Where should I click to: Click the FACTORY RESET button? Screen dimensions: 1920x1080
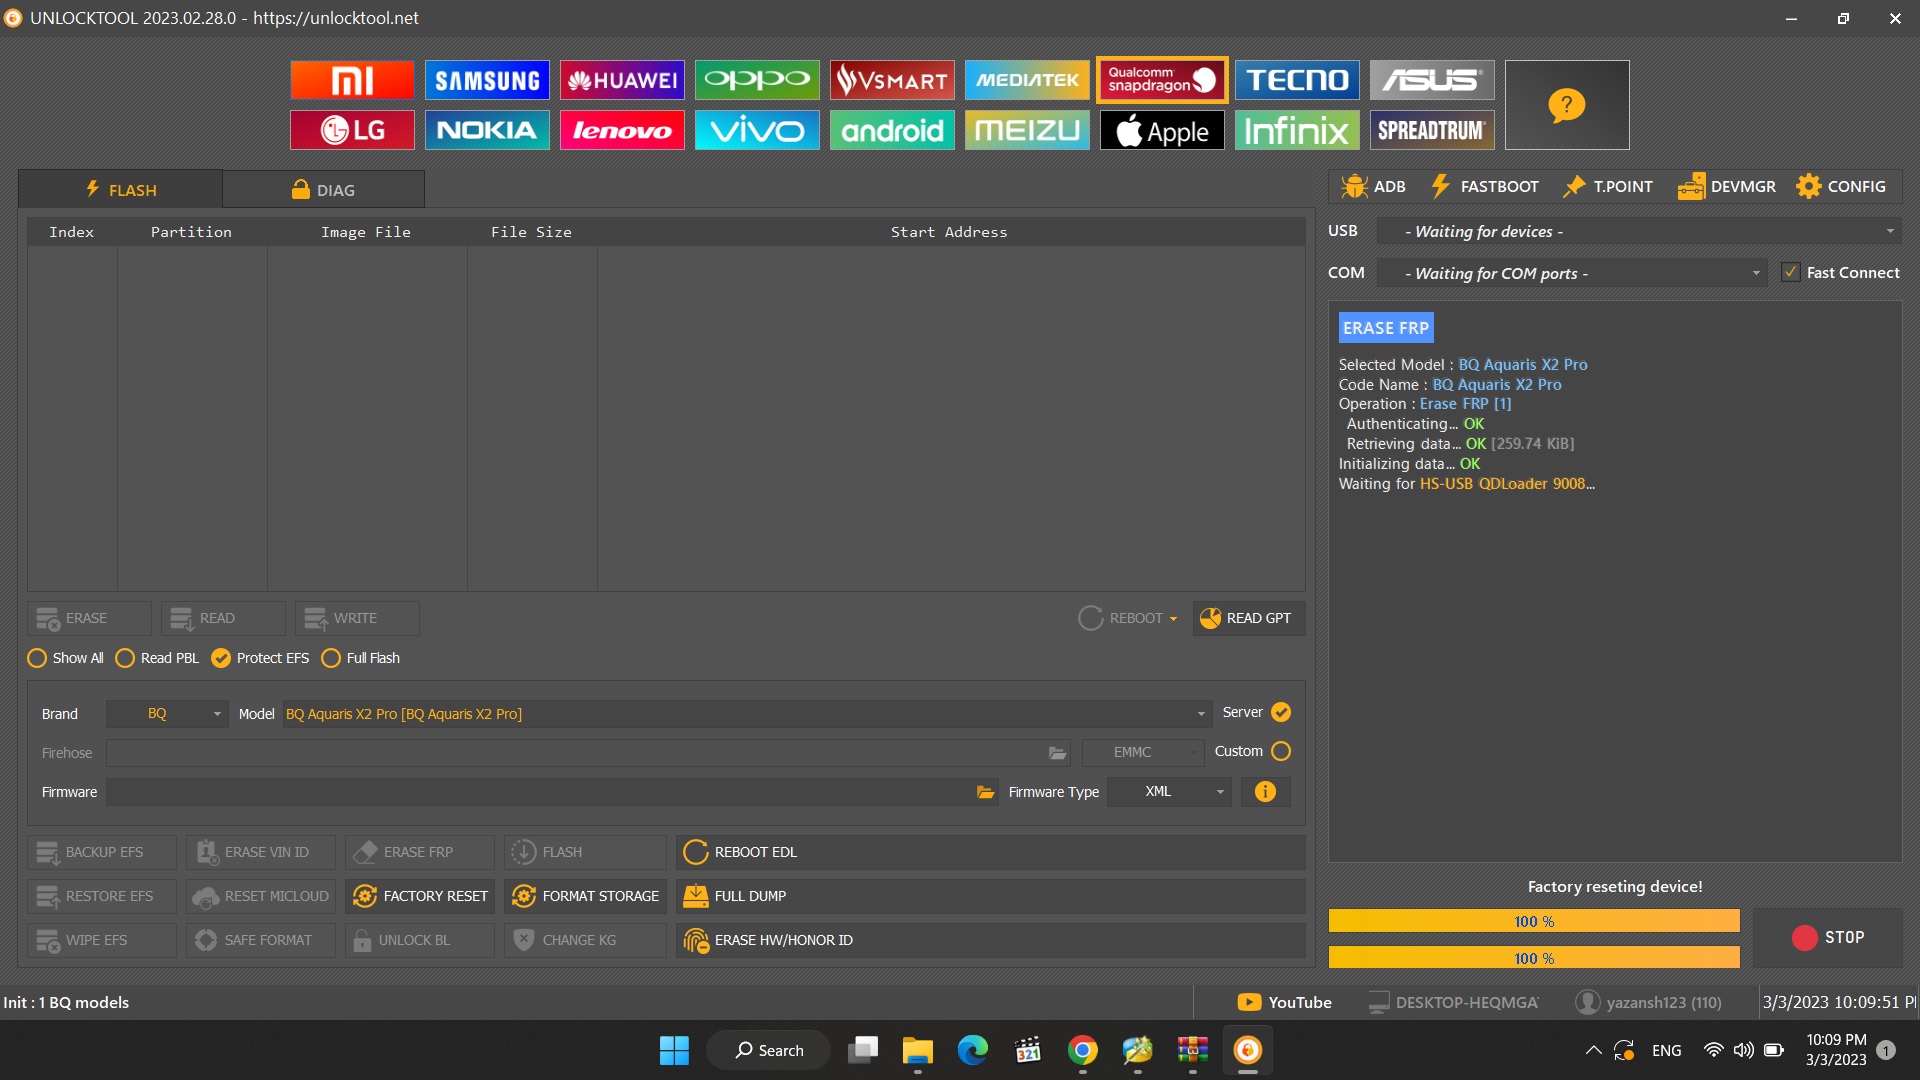point(420,896)
